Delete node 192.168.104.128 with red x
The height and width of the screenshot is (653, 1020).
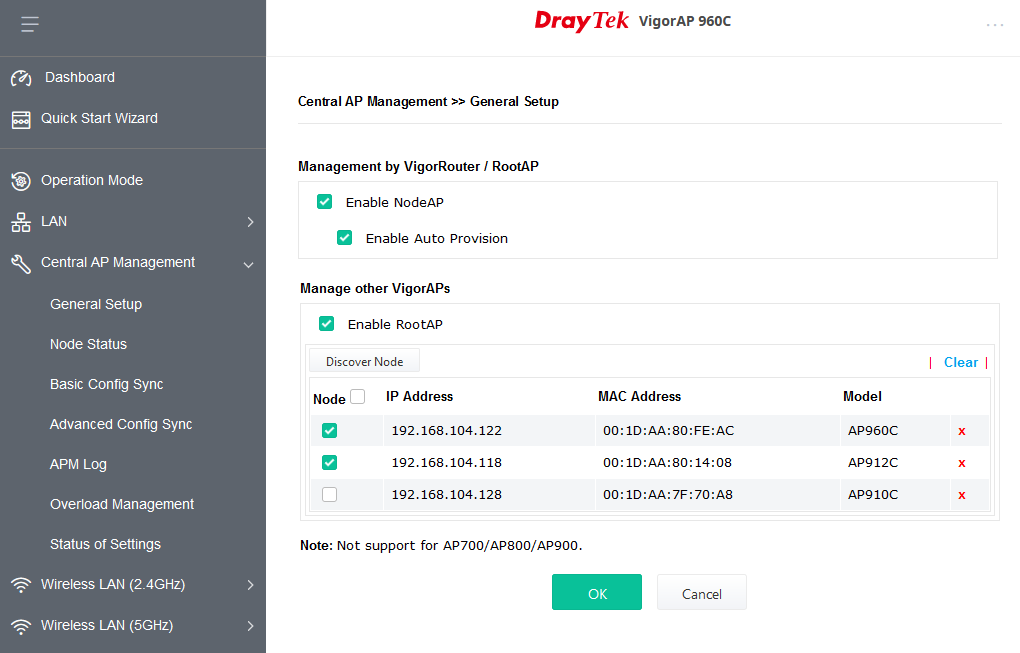point(961,495)
